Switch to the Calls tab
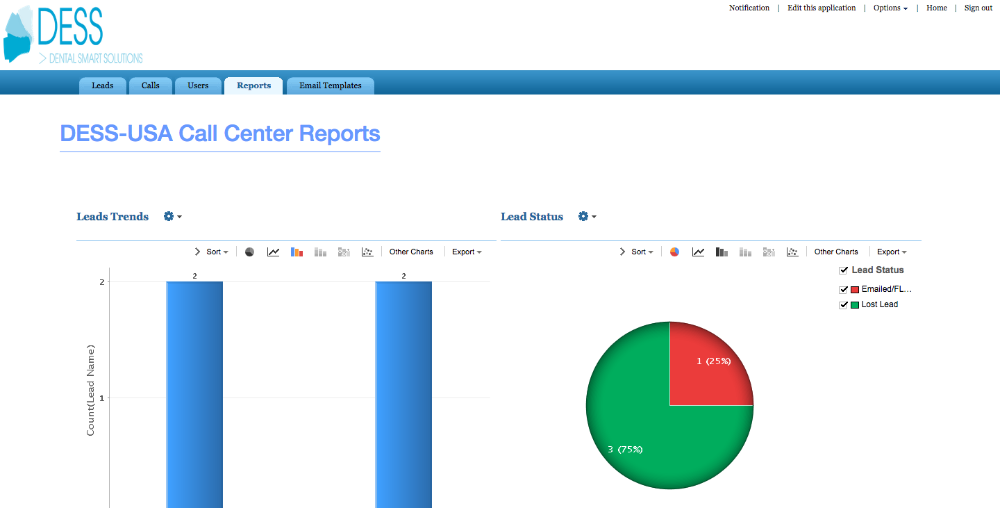Image resolution: width=1000 pixels, height=508 pixels. (x=151, y=85)
